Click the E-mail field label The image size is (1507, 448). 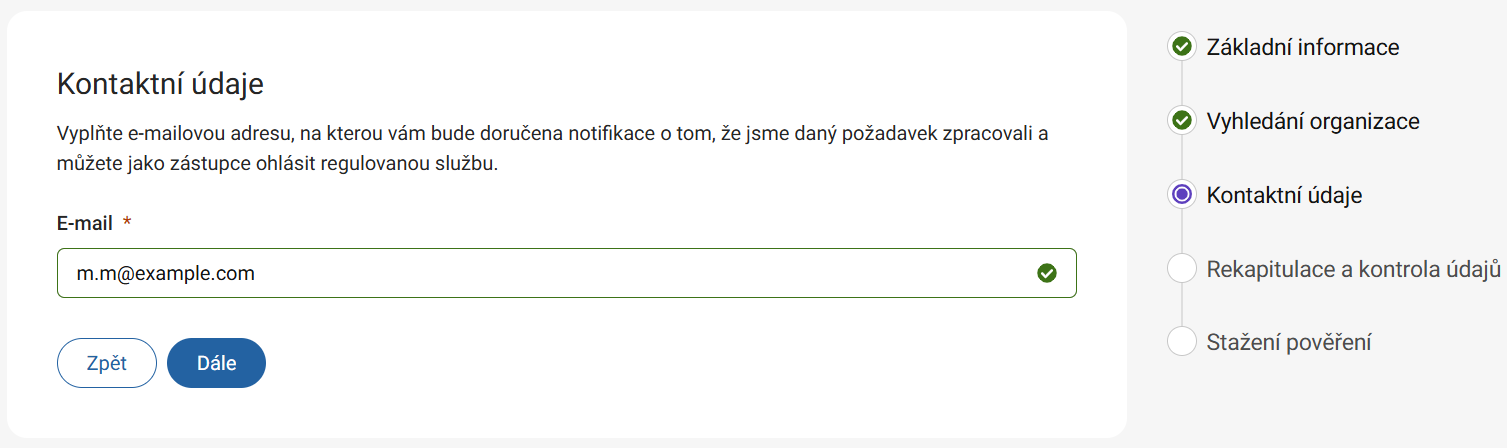[85, 224]
